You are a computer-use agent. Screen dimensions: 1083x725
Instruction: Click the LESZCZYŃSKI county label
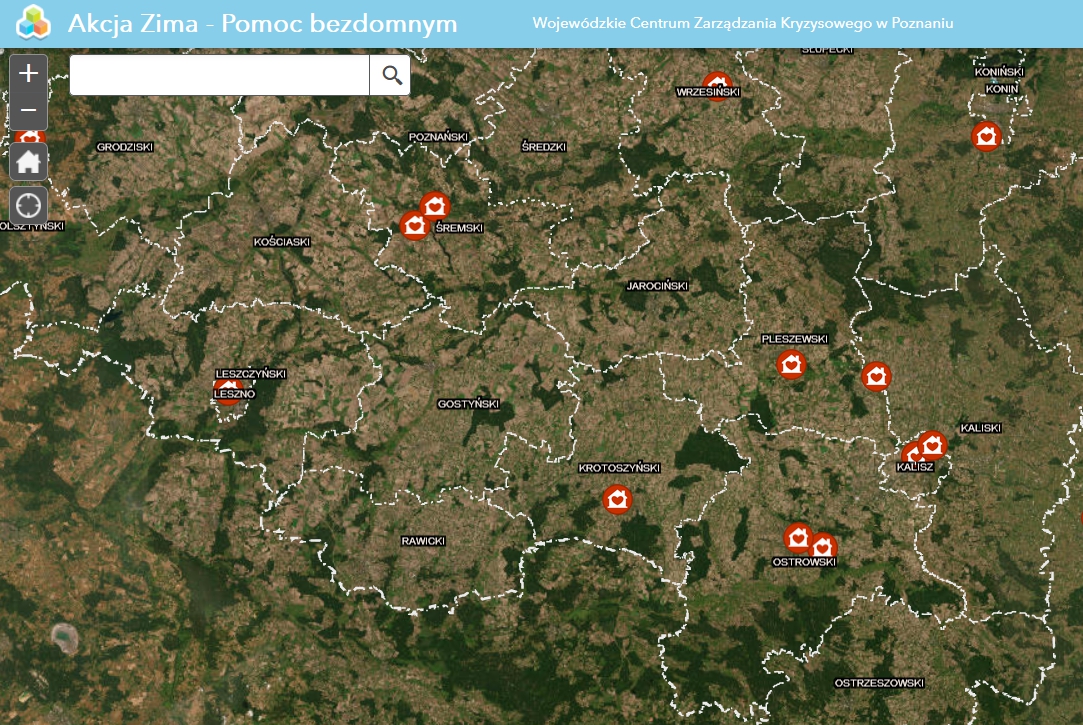click(251, 374)
